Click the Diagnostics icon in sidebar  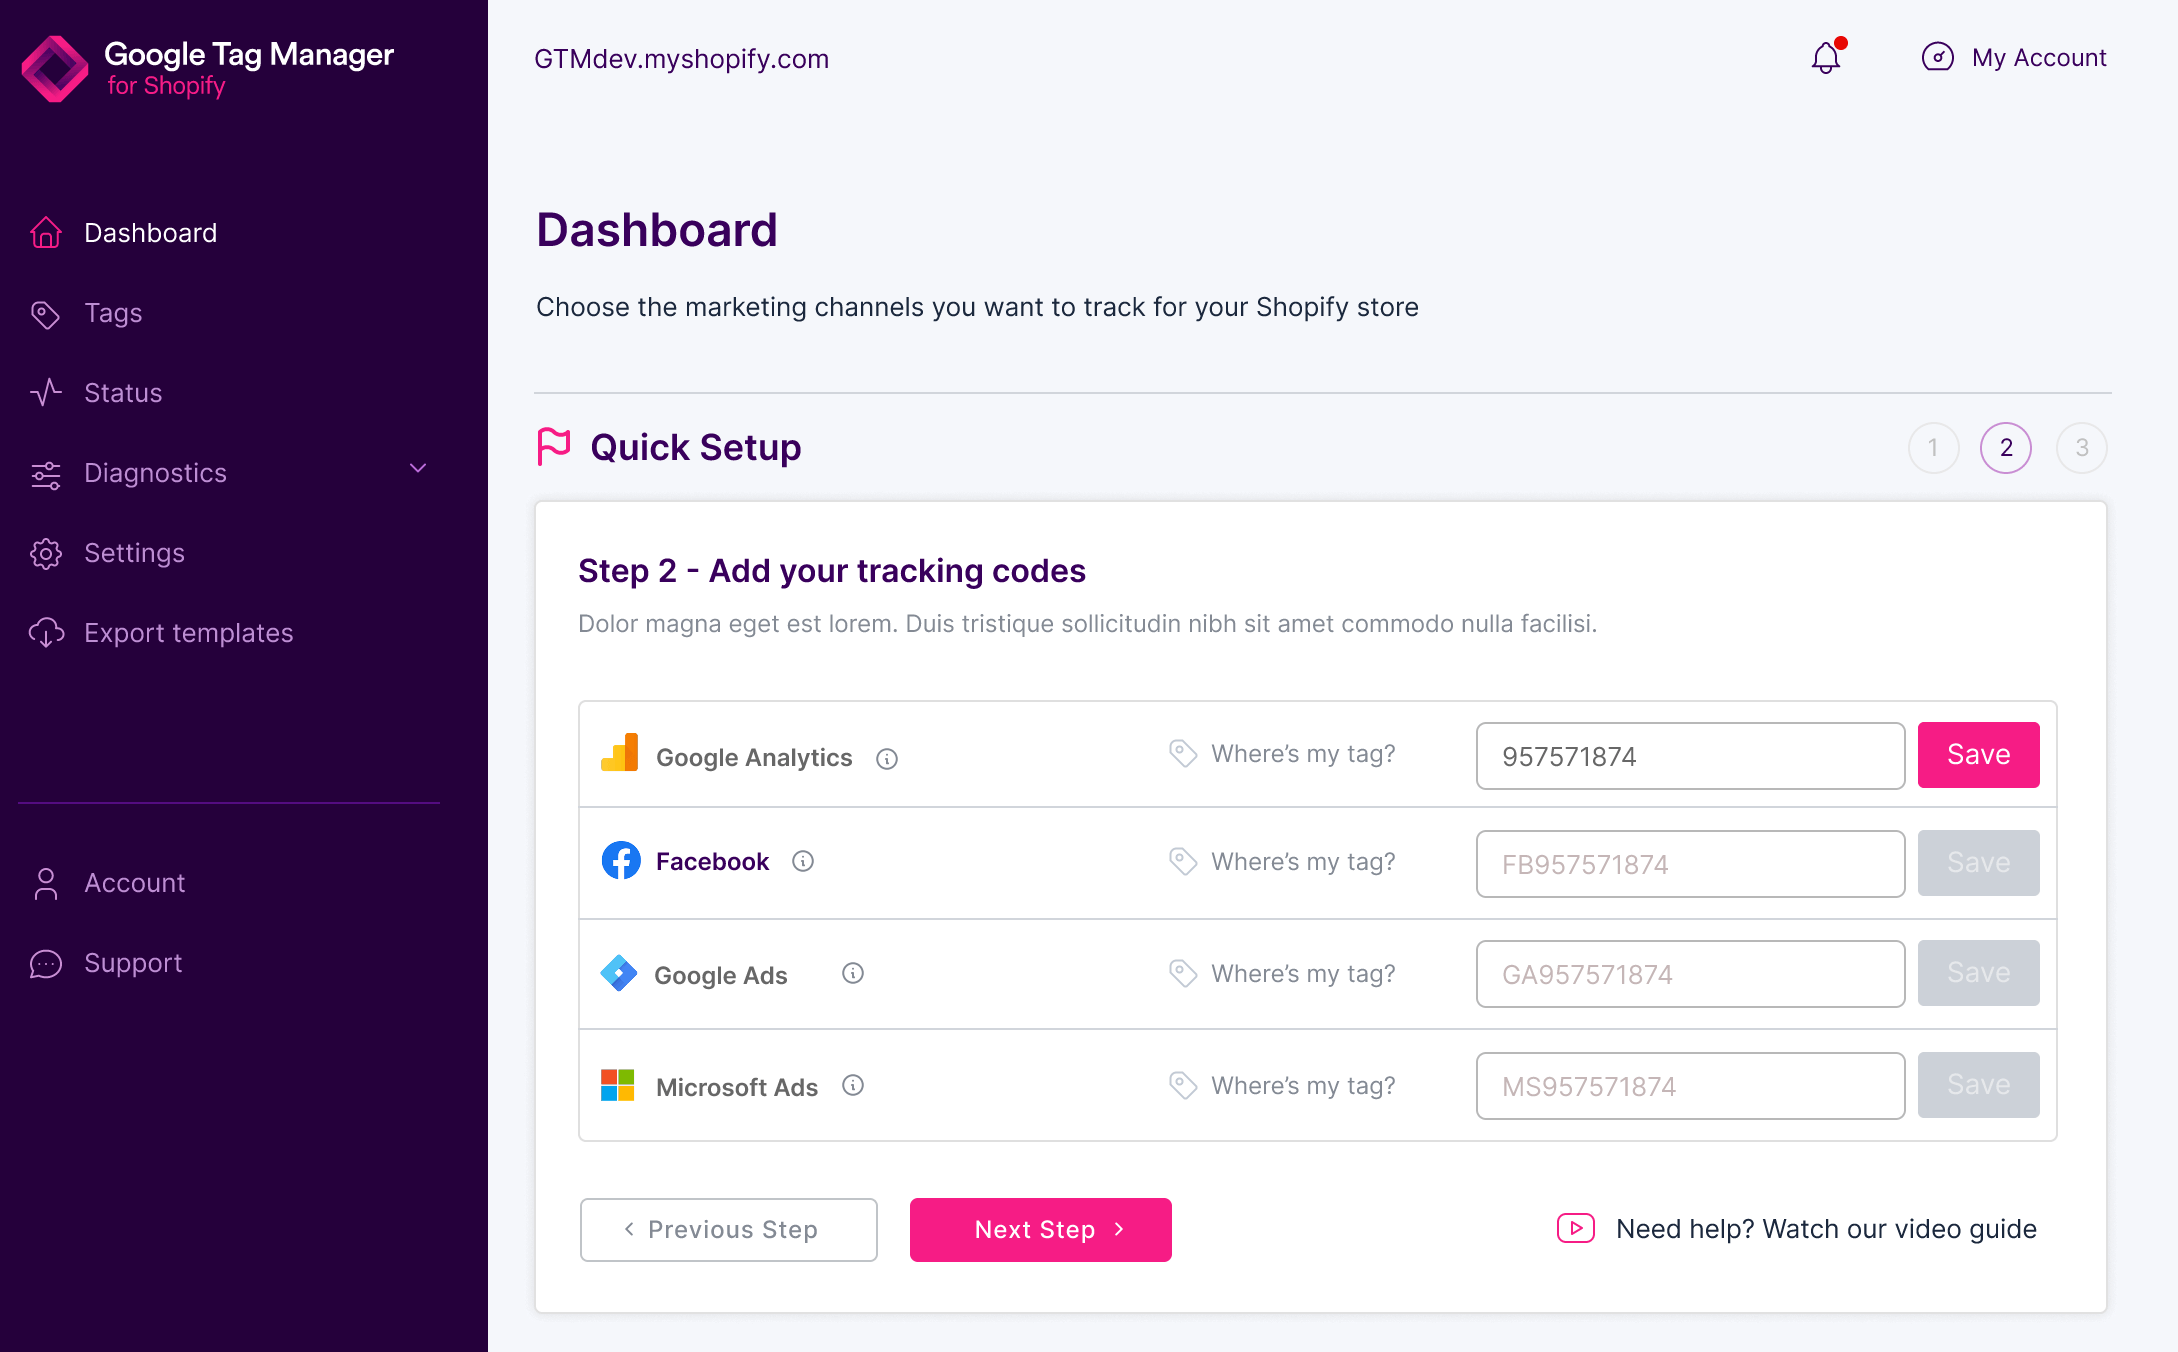tap(45, 472)
